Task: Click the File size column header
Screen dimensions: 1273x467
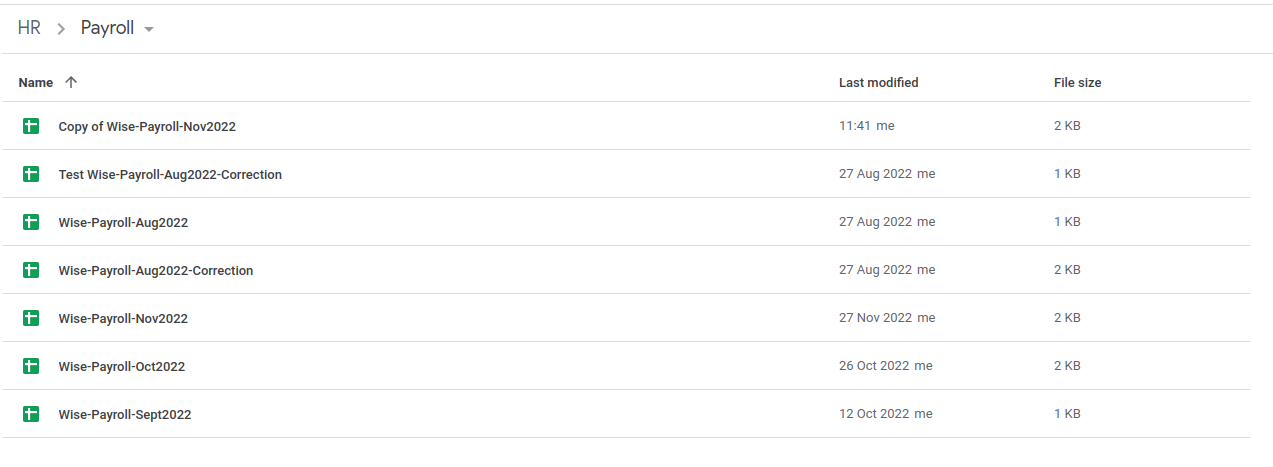Action: pyautogui.click(x=1077, y=83)
